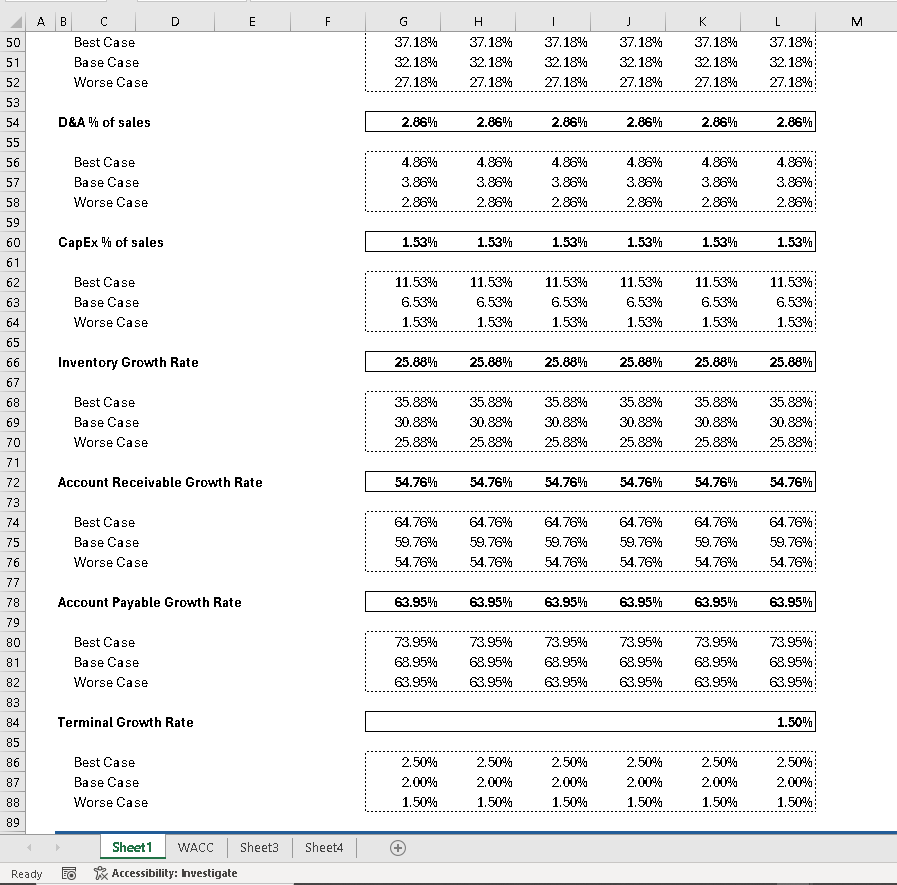This screenshot has width=897, height=885.
Task: Select the D&A % of sales label cell
Action: [x=106, y=122]
